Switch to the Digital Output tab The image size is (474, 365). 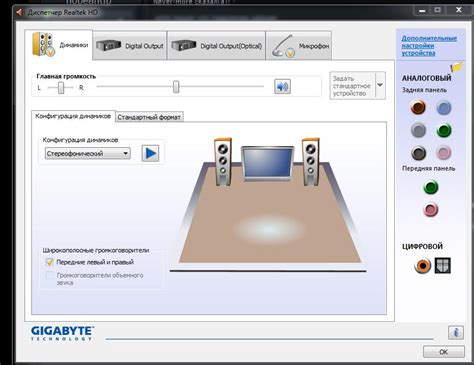pyautogui.click(x=130, y=46)
